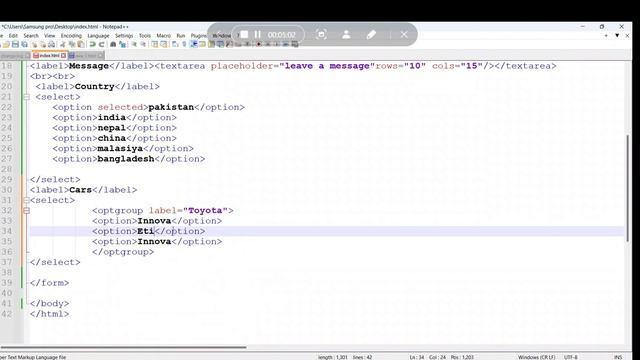
Task: Click the Close All toolbar icon
Action: point(43,44)
